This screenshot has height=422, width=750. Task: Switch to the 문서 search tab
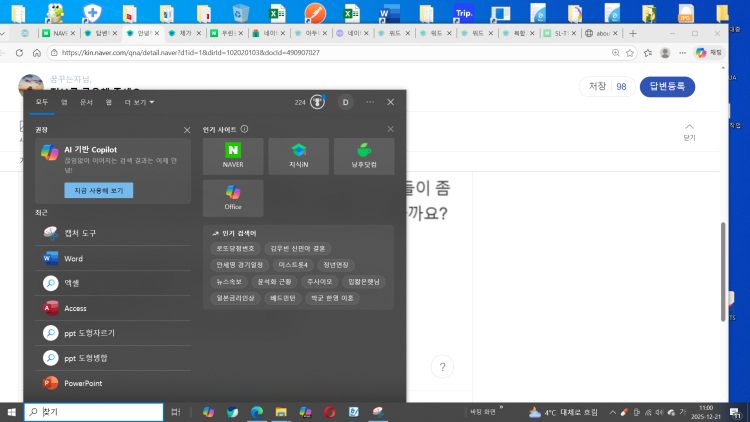[86, 102]
